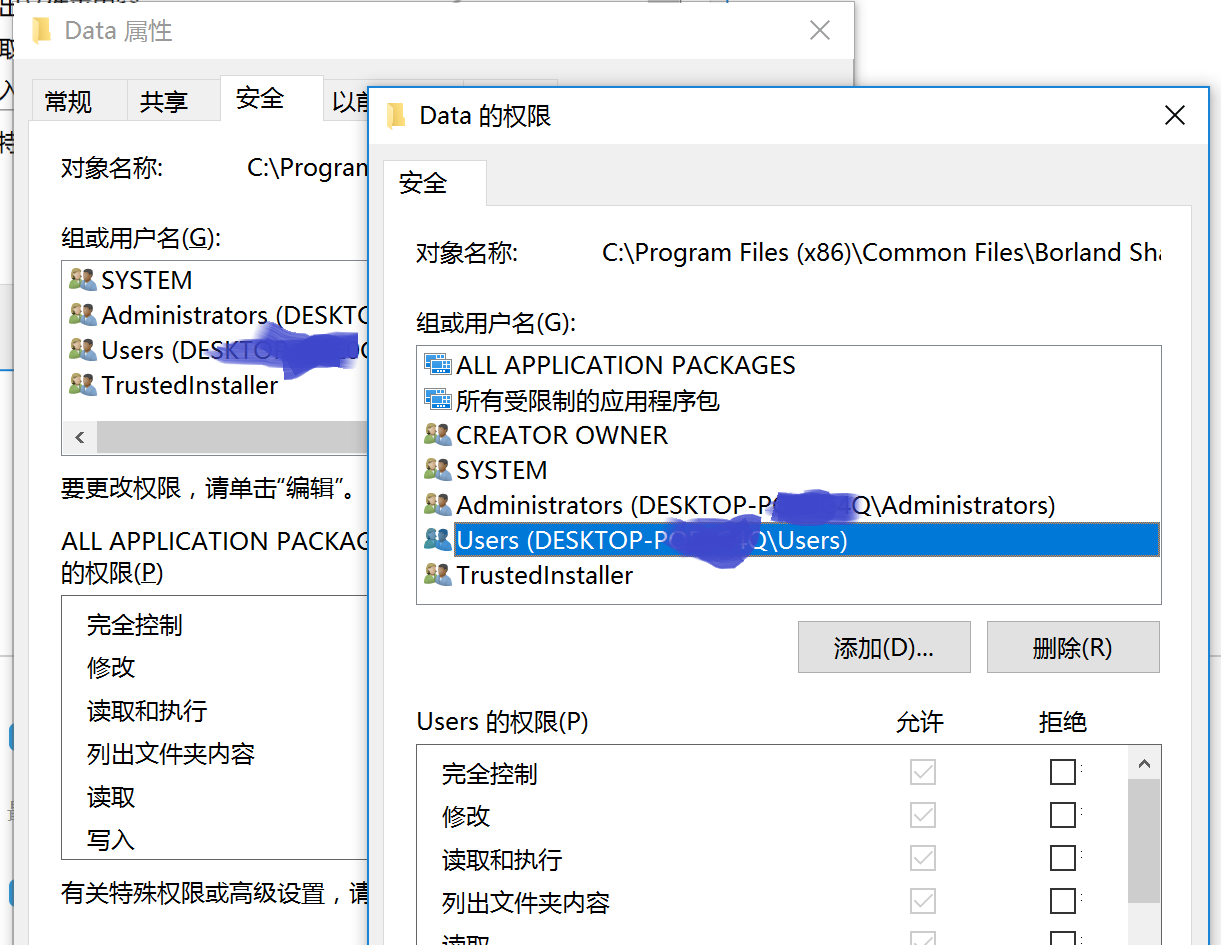This screenshot has height=945, width=1221.
Task: Click the 所有受限制的应用程序包 entry icon
Action: coord(437,399)
